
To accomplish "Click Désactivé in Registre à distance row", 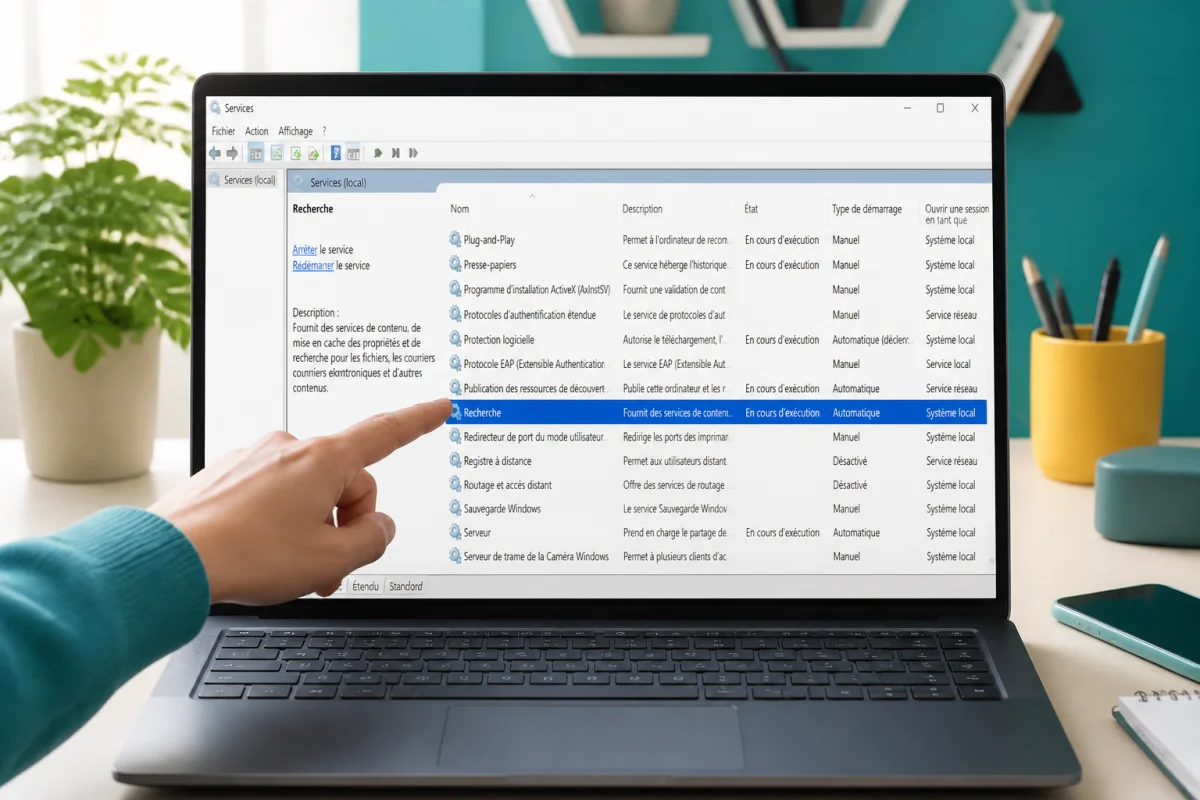I will coord(850,461).
